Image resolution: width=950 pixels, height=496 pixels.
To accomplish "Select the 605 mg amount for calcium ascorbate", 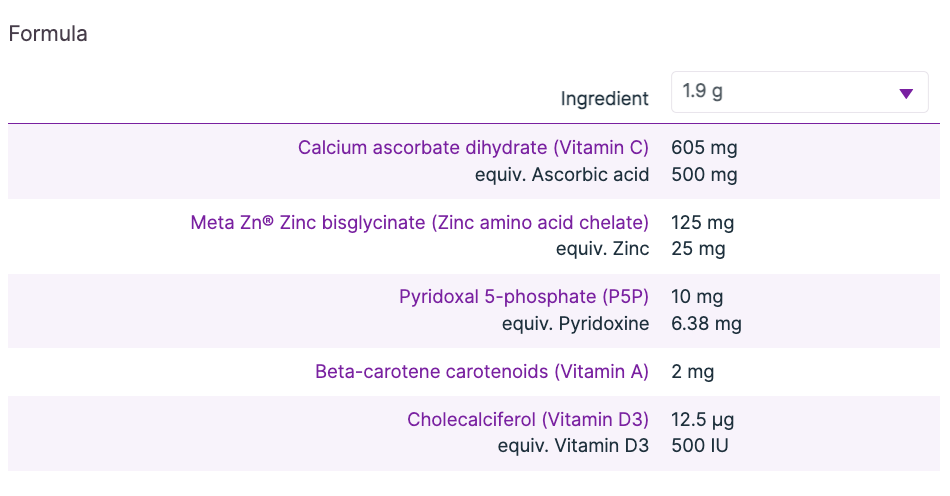I will pos(704,148).
